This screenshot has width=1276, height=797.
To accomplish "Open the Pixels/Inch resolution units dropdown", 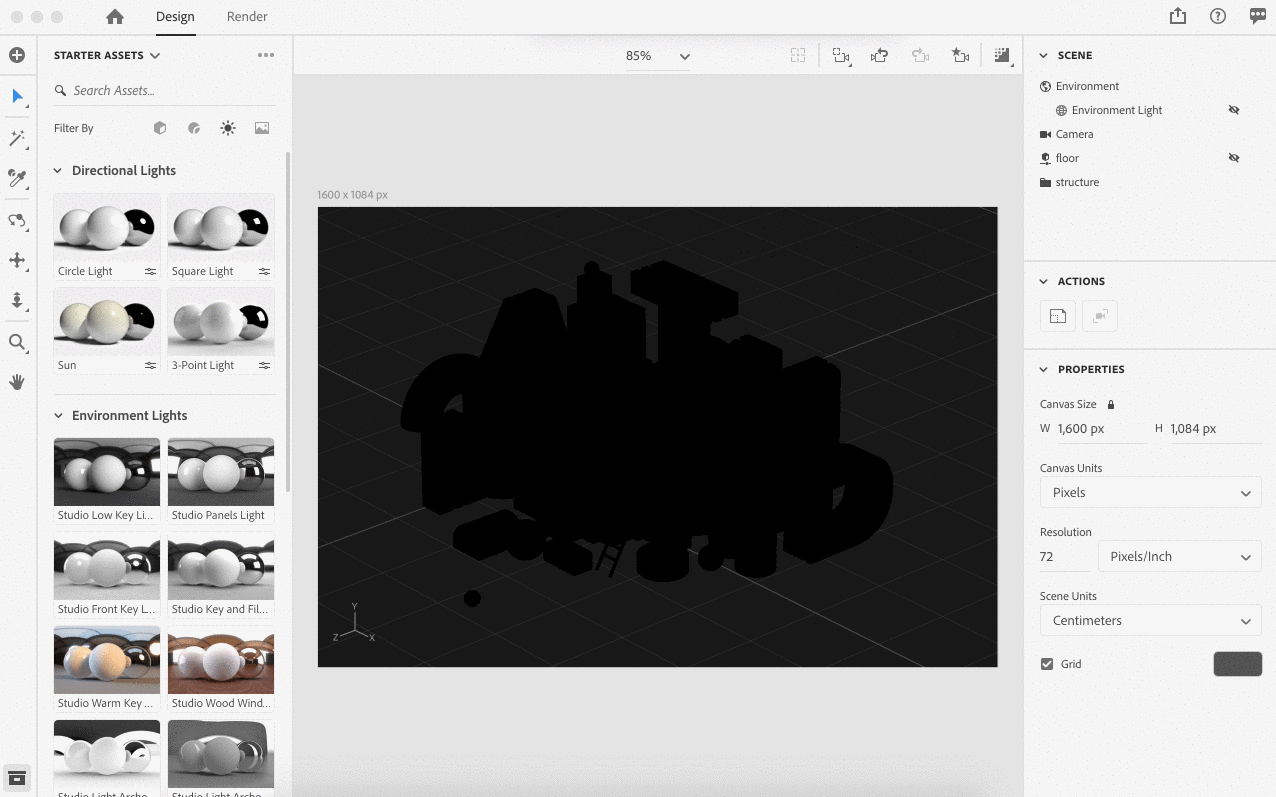I will pos(1180,556).
